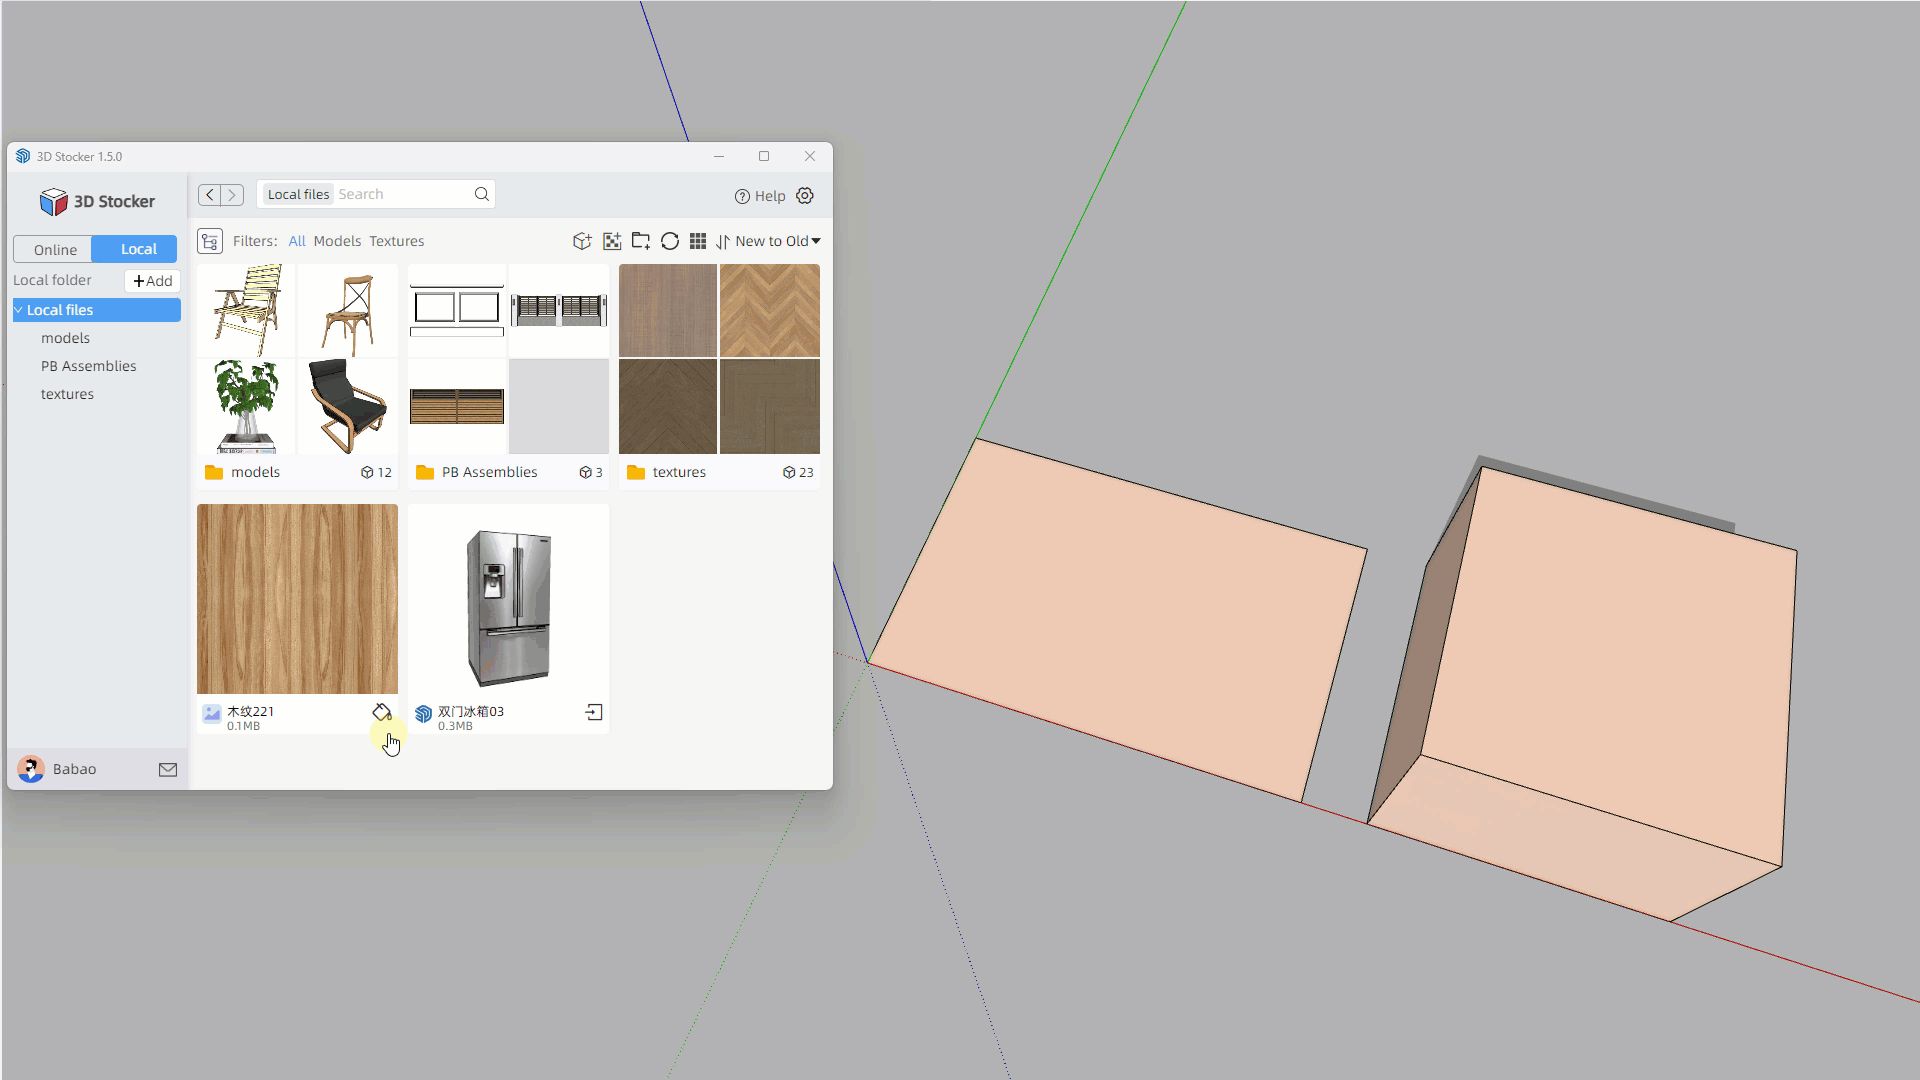Toggle the folder tree panel icon
This screenshot has height=1080, width=1920.
210,241
